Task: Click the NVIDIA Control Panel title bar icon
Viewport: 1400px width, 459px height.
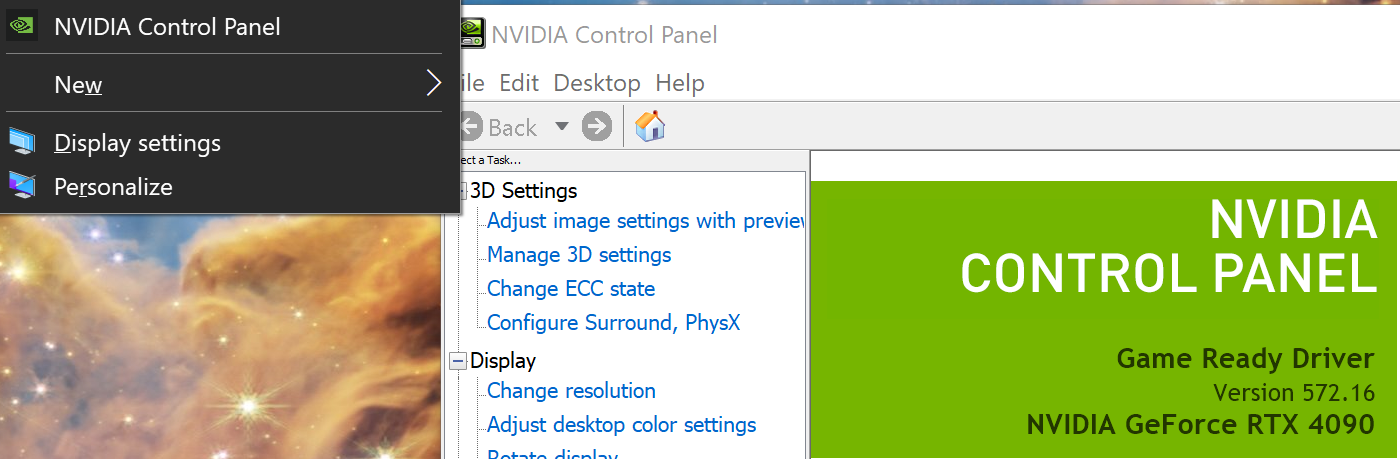Action: tap(471, 34)
